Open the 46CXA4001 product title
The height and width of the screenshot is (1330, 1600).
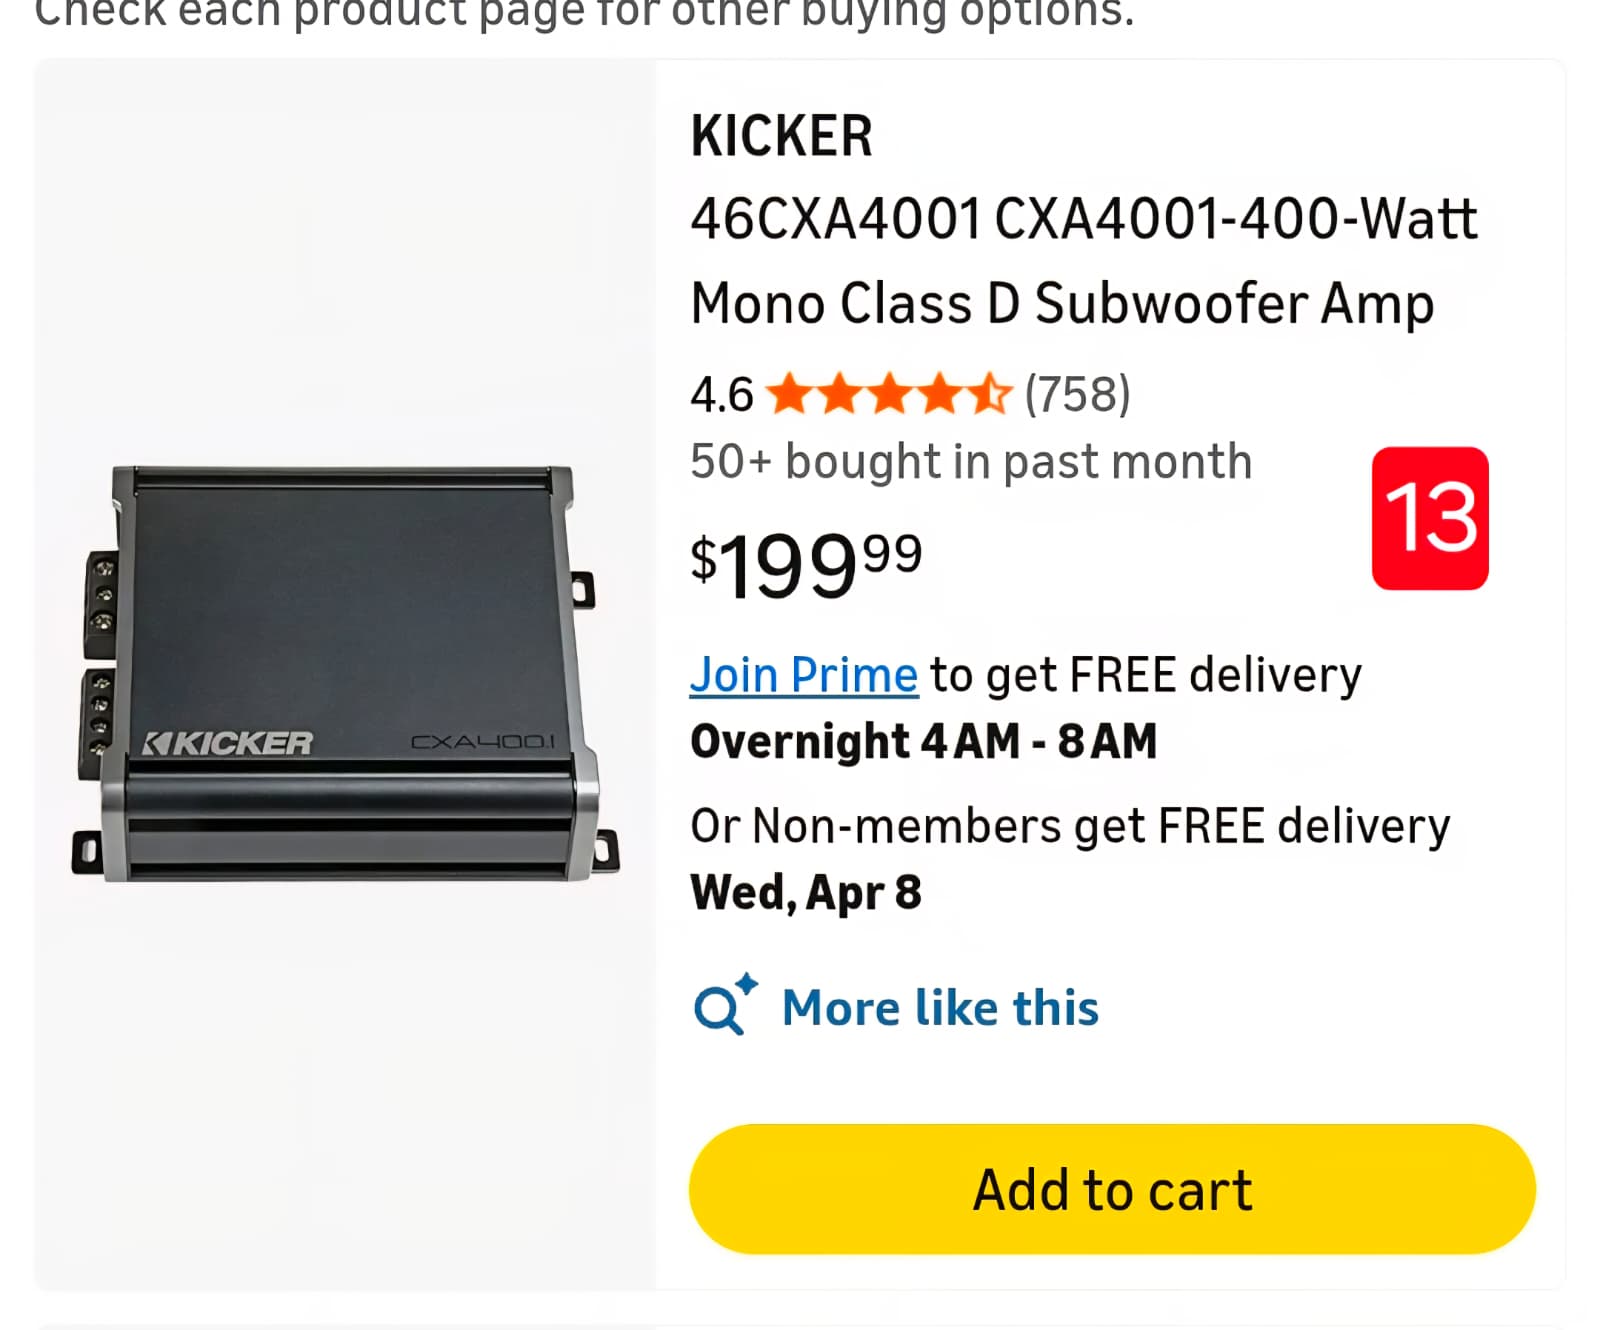[1083, 219]
